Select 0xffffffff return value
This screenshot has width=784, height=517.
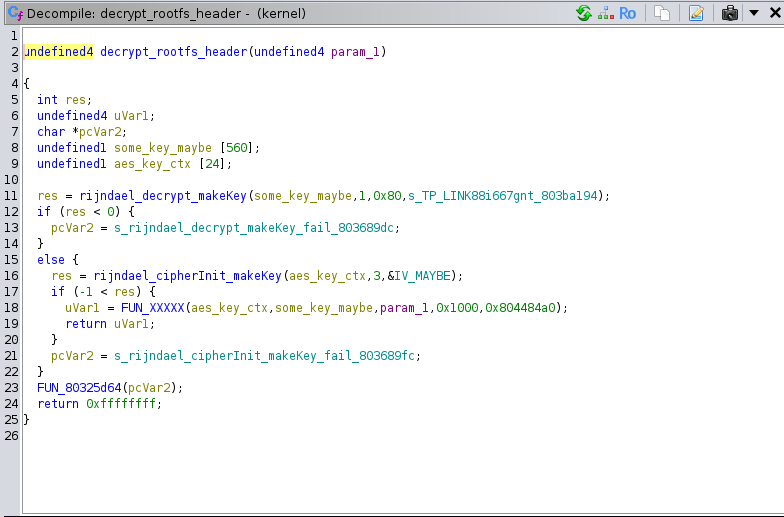121,404
